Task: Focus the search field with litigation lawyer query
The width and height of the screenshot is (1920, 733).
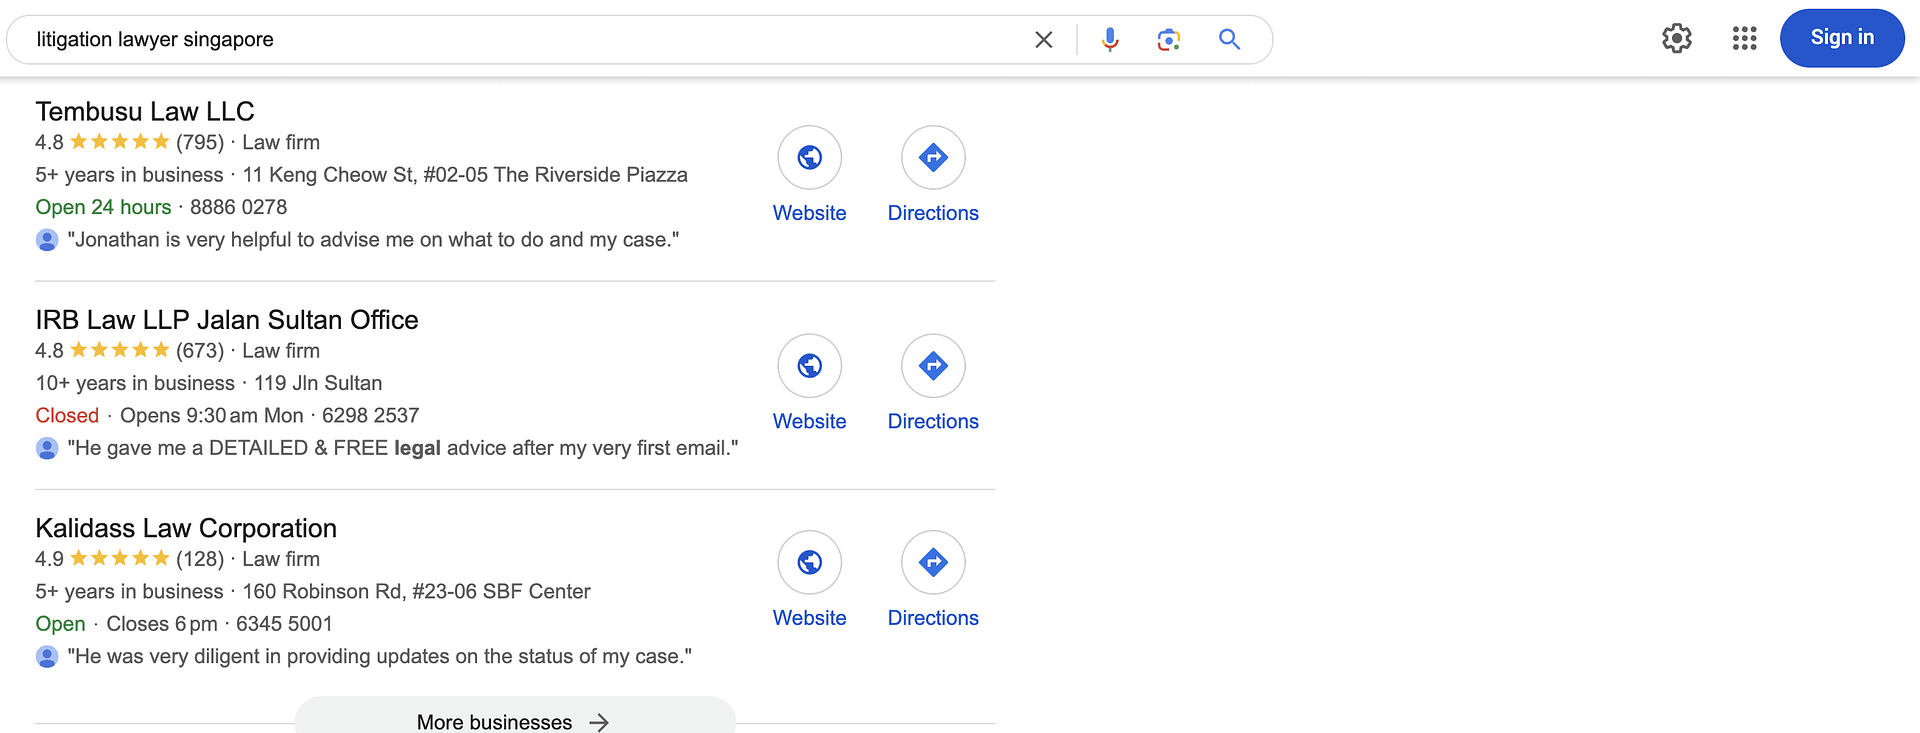Action: tap(500, 40)
